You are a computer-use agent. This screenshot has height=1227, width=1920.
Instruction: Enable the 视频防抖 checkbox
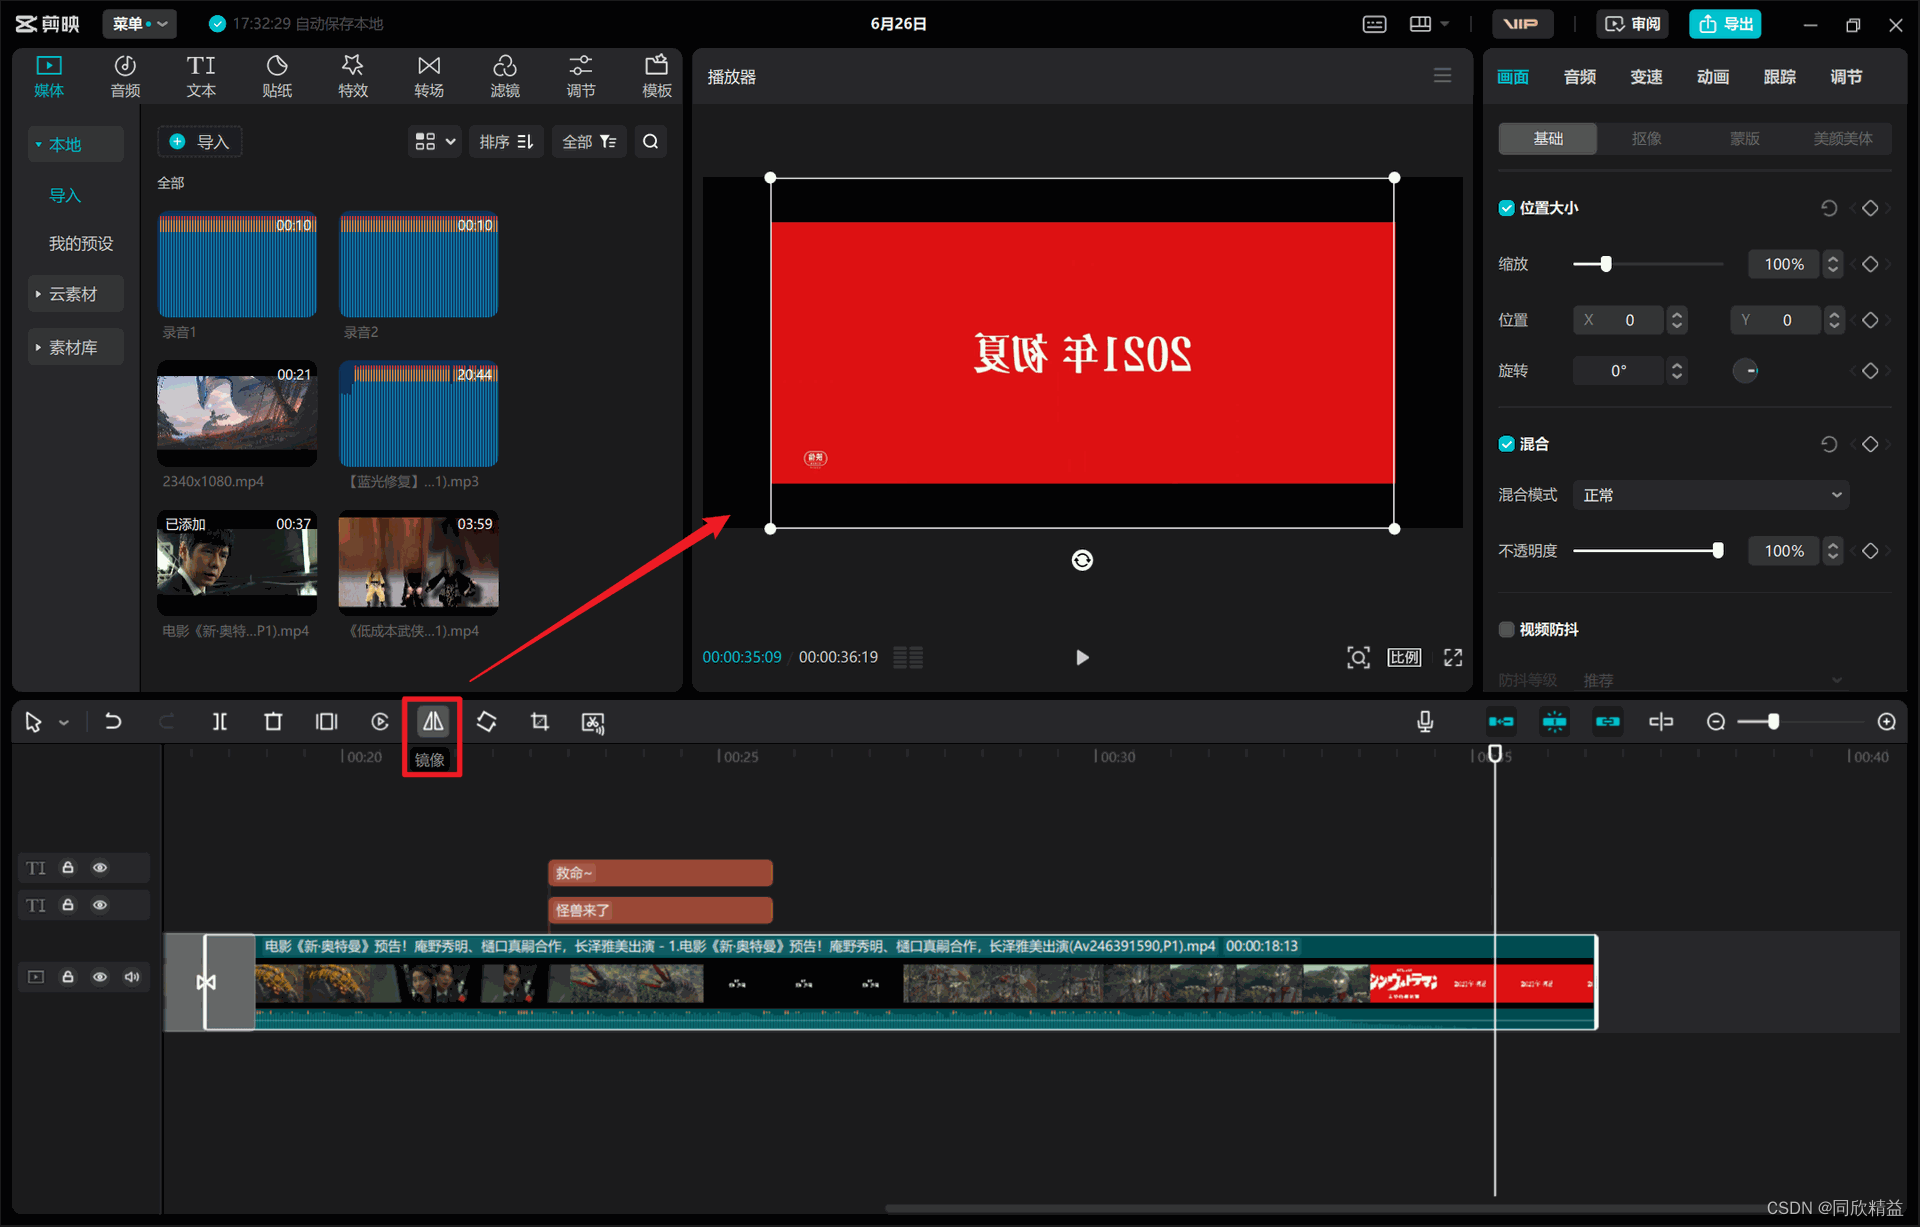pyautogui.click(x=1506, y=629)
